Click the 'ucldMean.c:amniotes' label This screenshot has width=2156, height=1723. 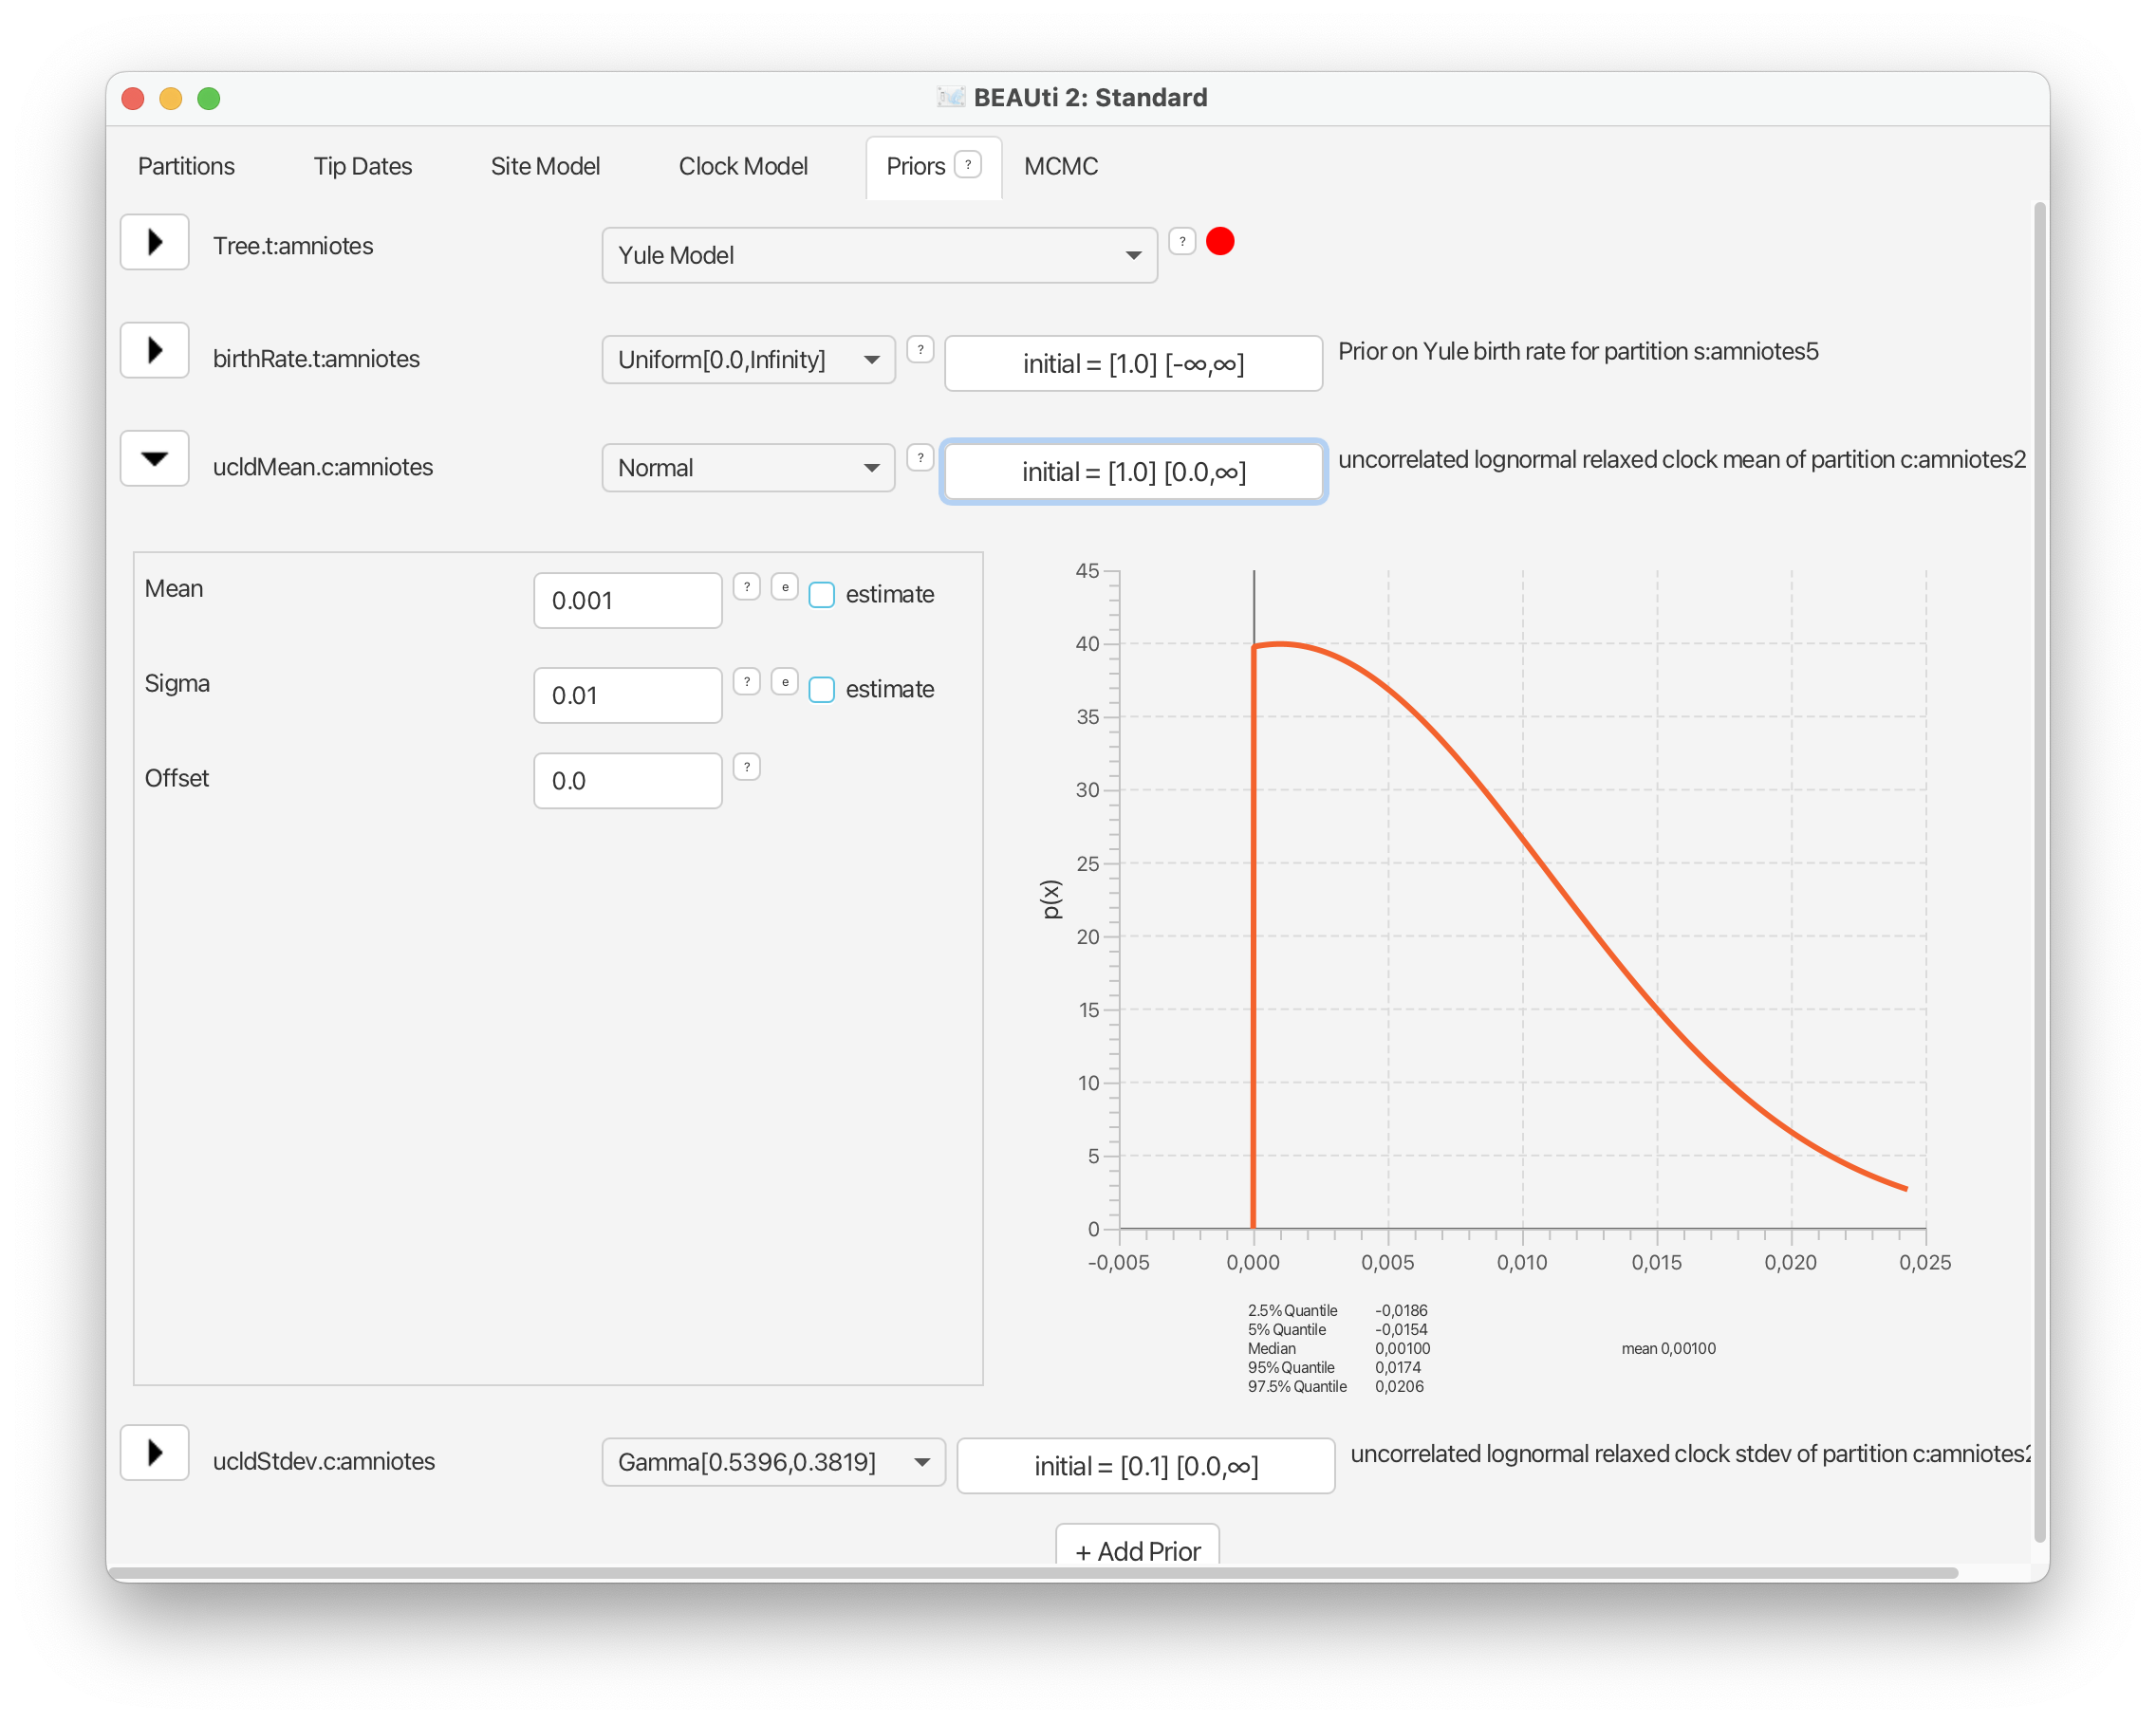[323, 466]
